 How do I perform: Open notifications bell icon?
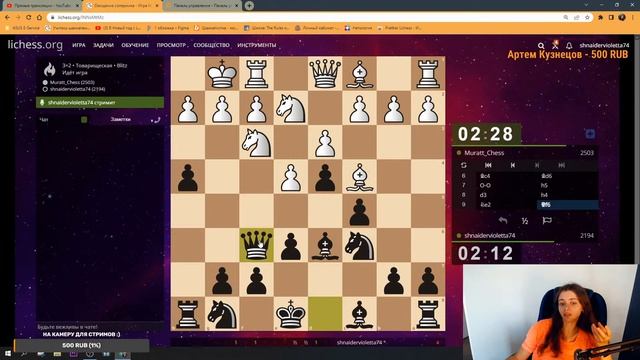569,45
